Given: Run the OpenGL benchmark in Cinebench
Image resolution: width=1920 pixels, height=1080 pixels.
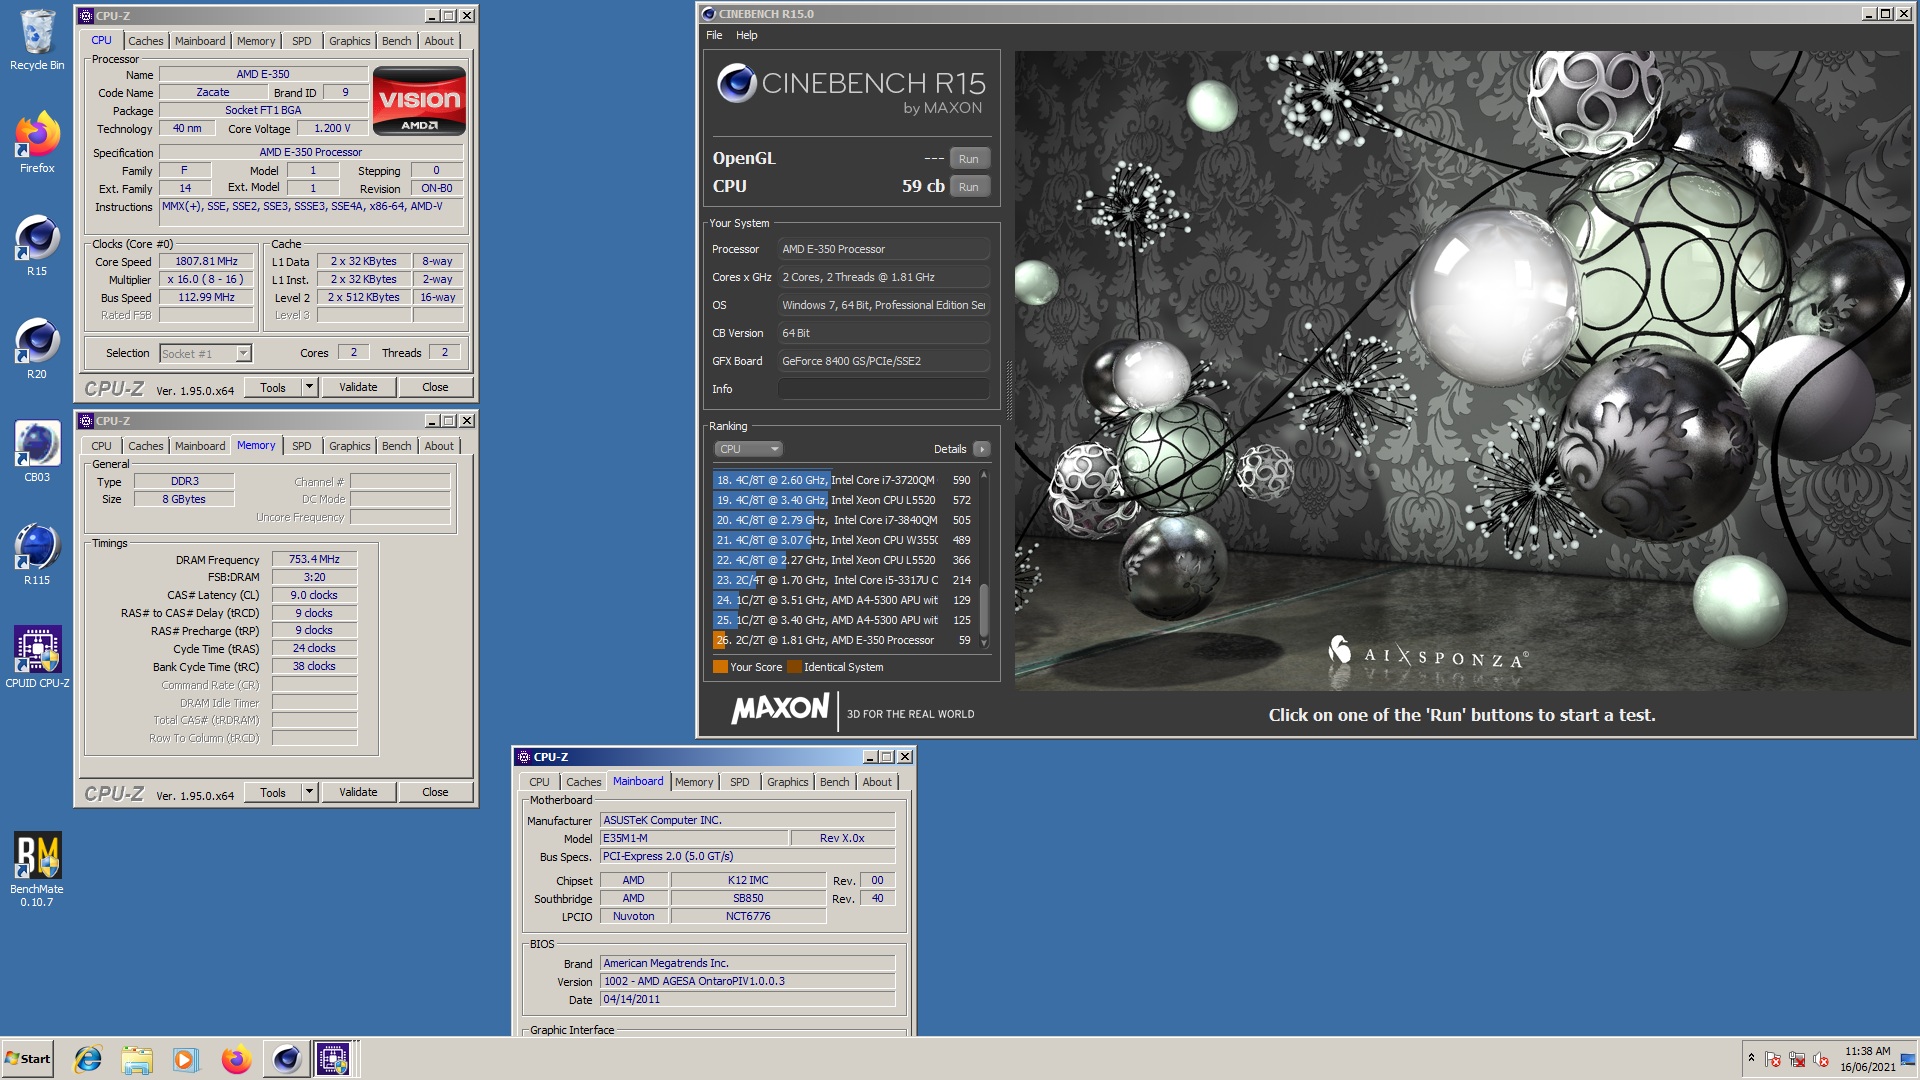Looking at the screenshot, I should (x=969, y=159).
